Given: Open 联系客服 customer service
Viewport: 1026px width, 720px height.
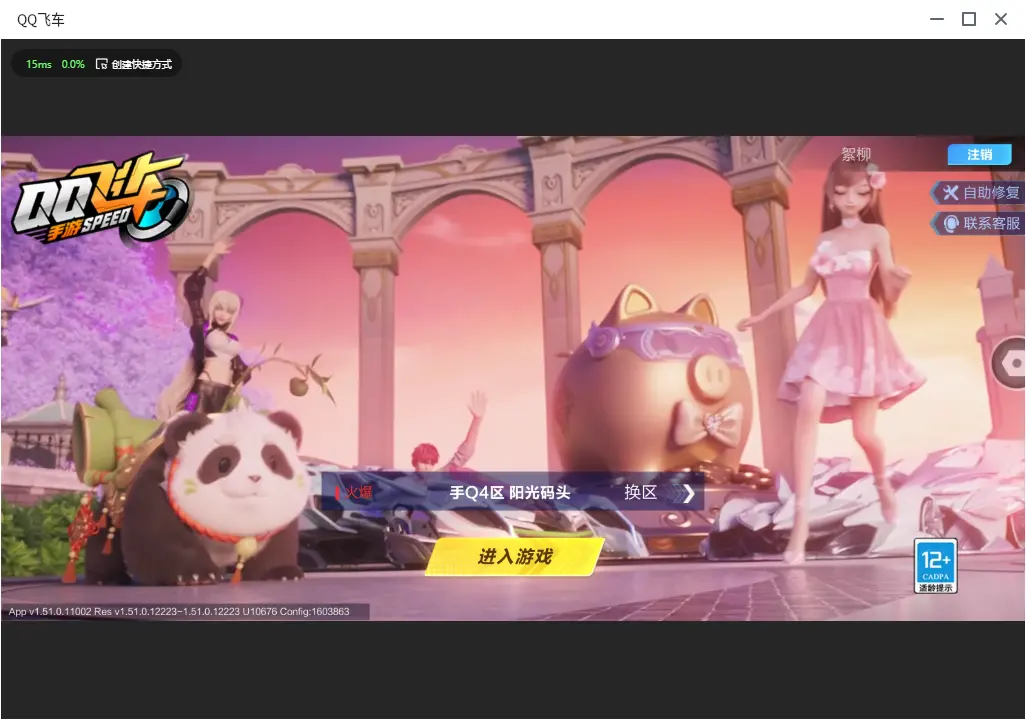Looking at the screenshot, I should tap(978, 223).
